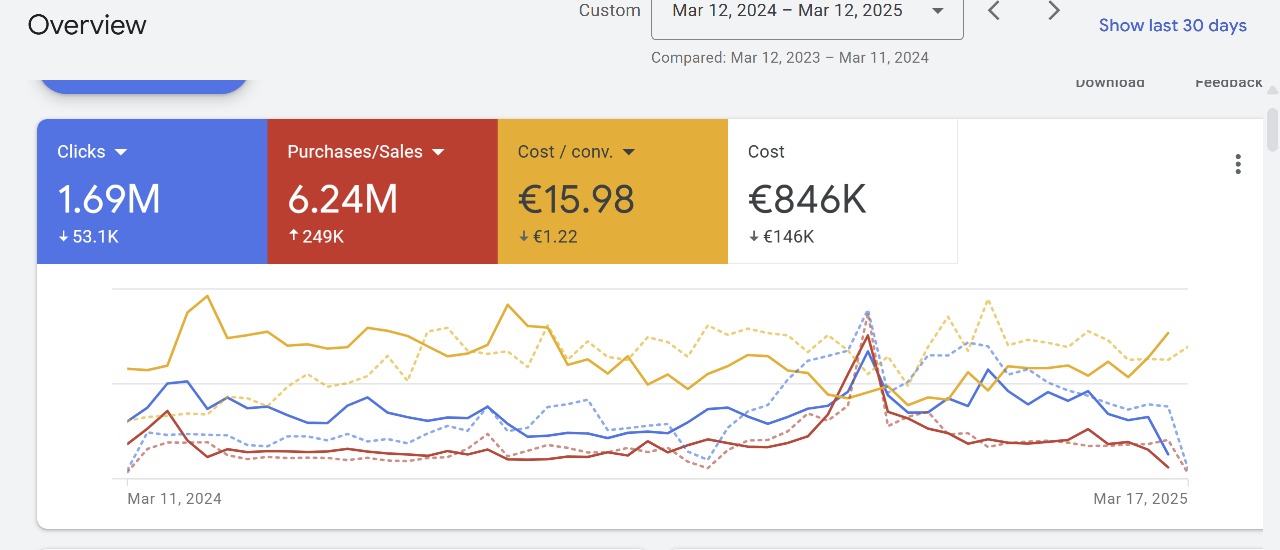
Task: Click the Show last 30 days link
Action: [1172, 25]
